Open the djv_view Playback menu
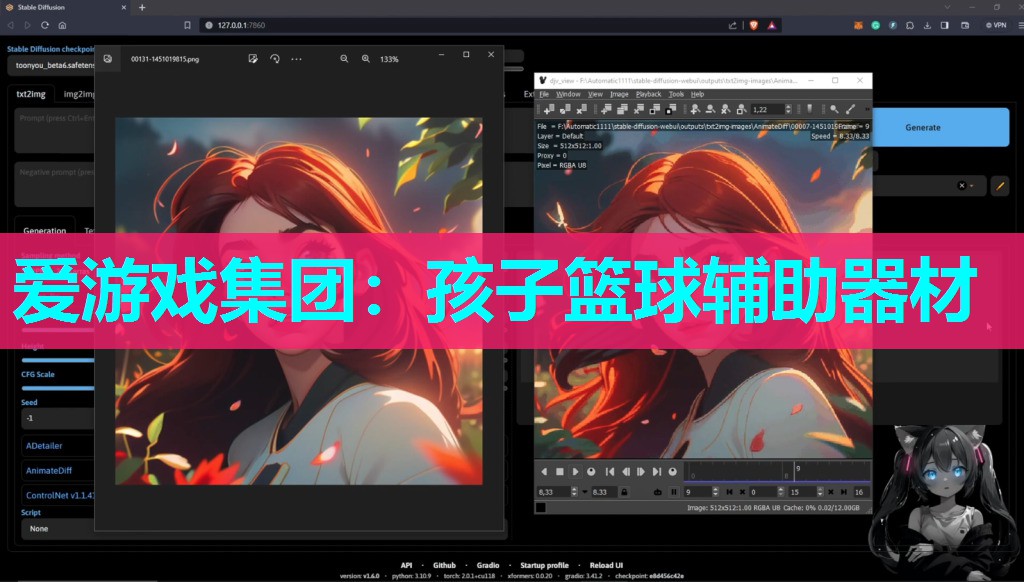 point(648,94)
